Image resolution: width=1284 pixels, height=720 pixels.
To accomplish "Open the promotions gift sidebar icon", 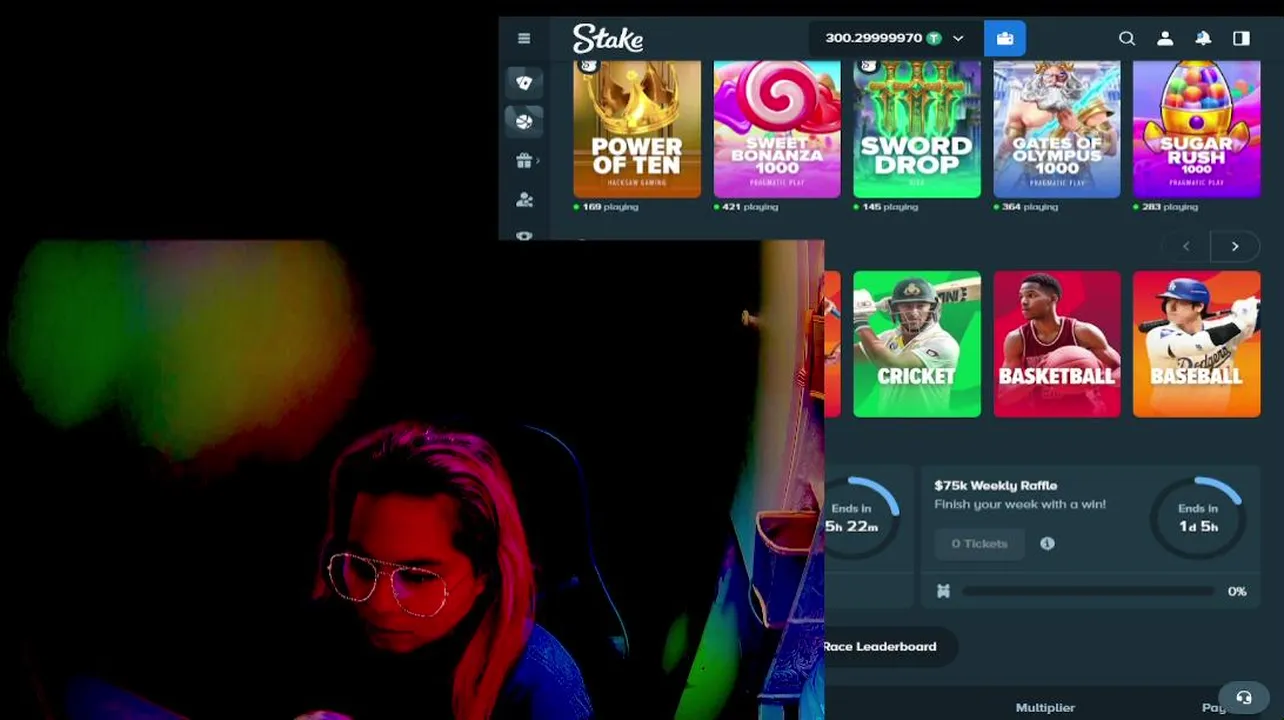I will coord(523,160).
